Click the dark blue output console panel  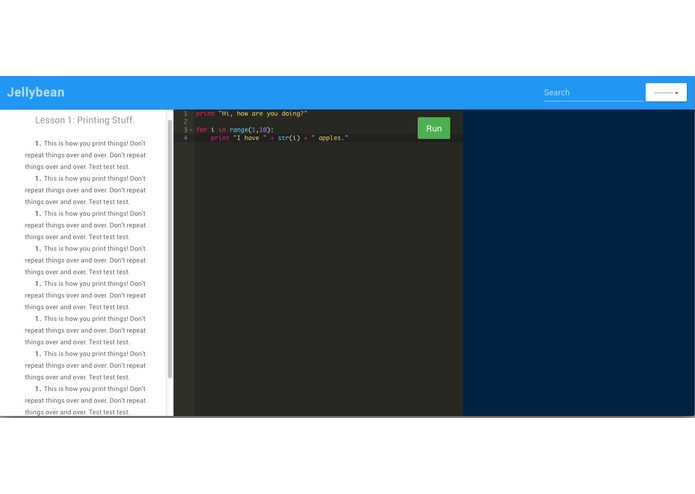tap(578, 263)
